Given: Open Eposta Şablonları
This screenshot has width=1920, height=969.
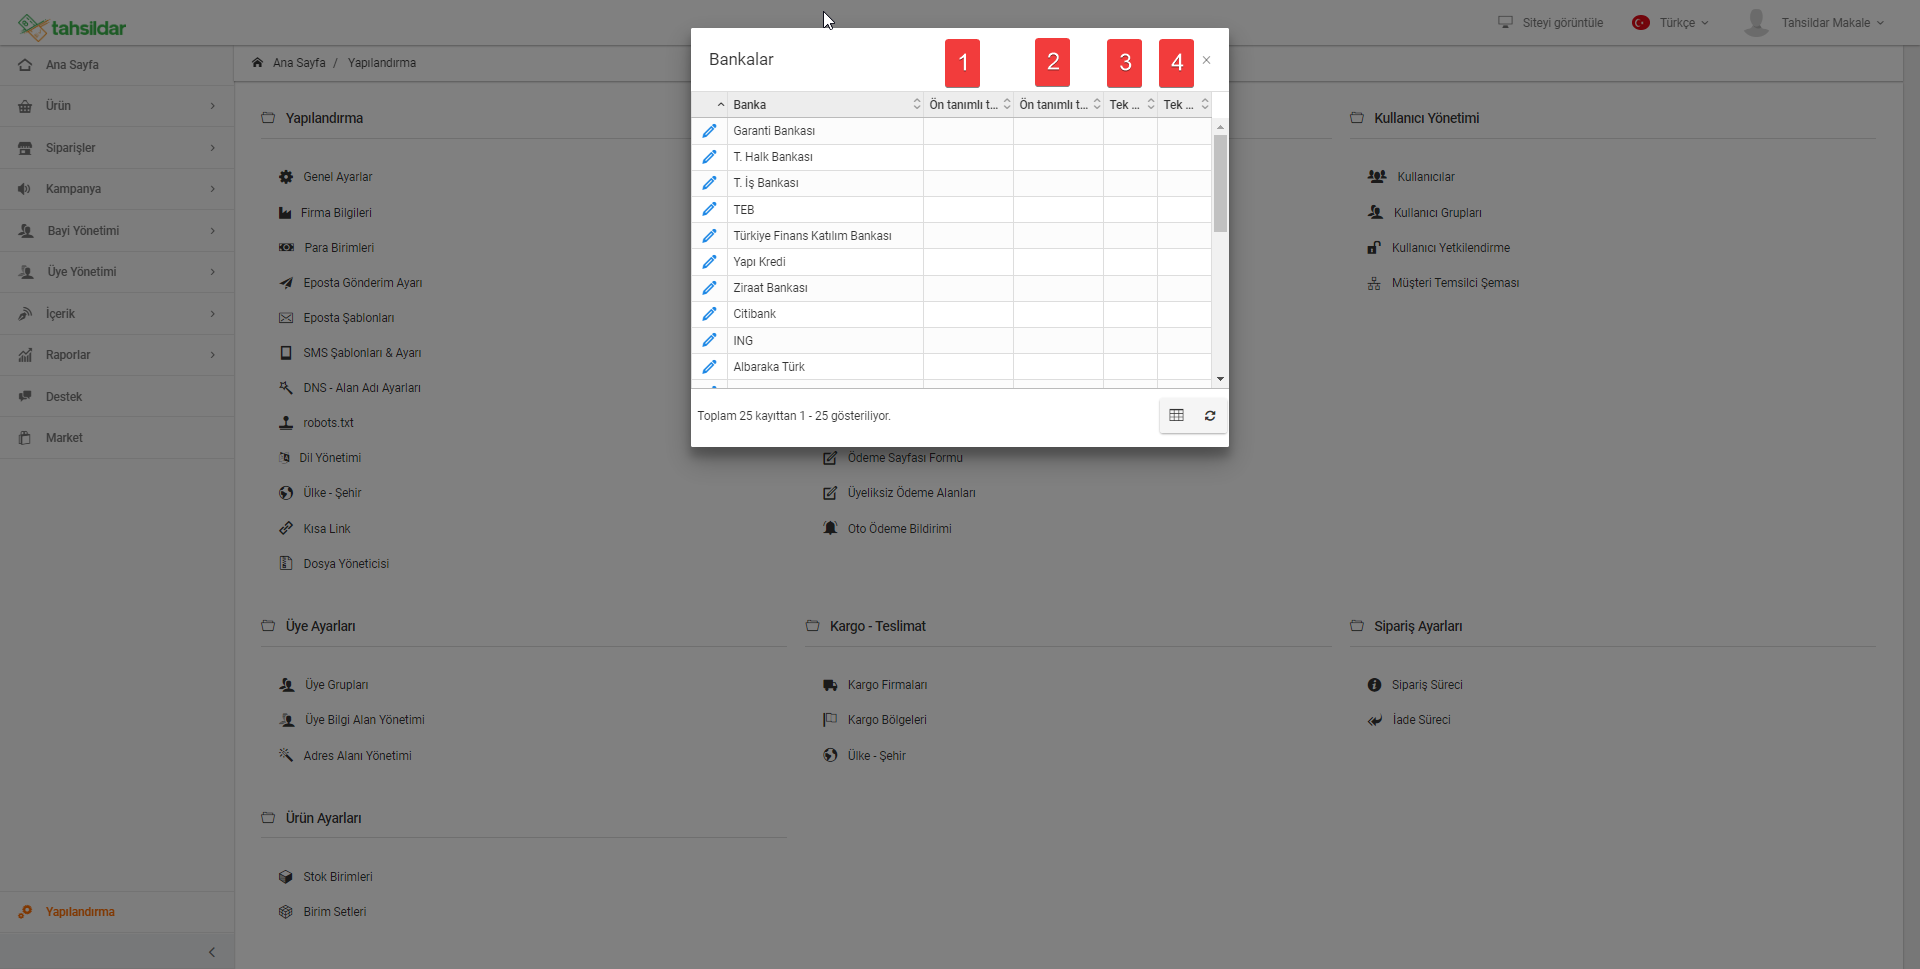Looking at the screenshot, I should (348, 318).
